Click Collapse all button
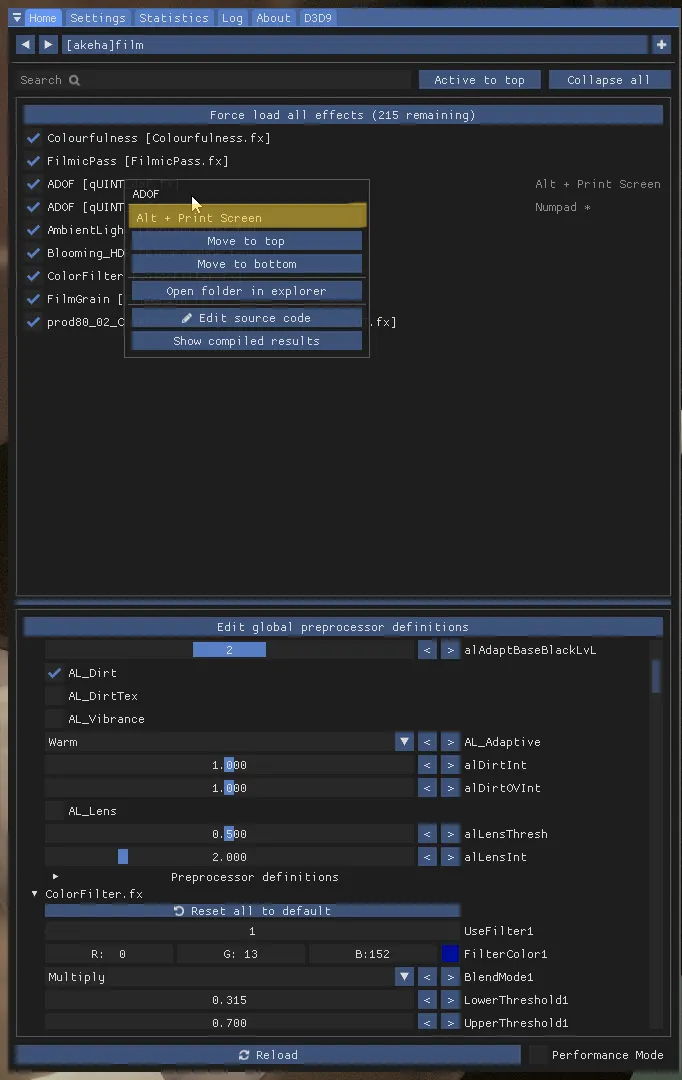The image size is (682, 1080). 609,80
